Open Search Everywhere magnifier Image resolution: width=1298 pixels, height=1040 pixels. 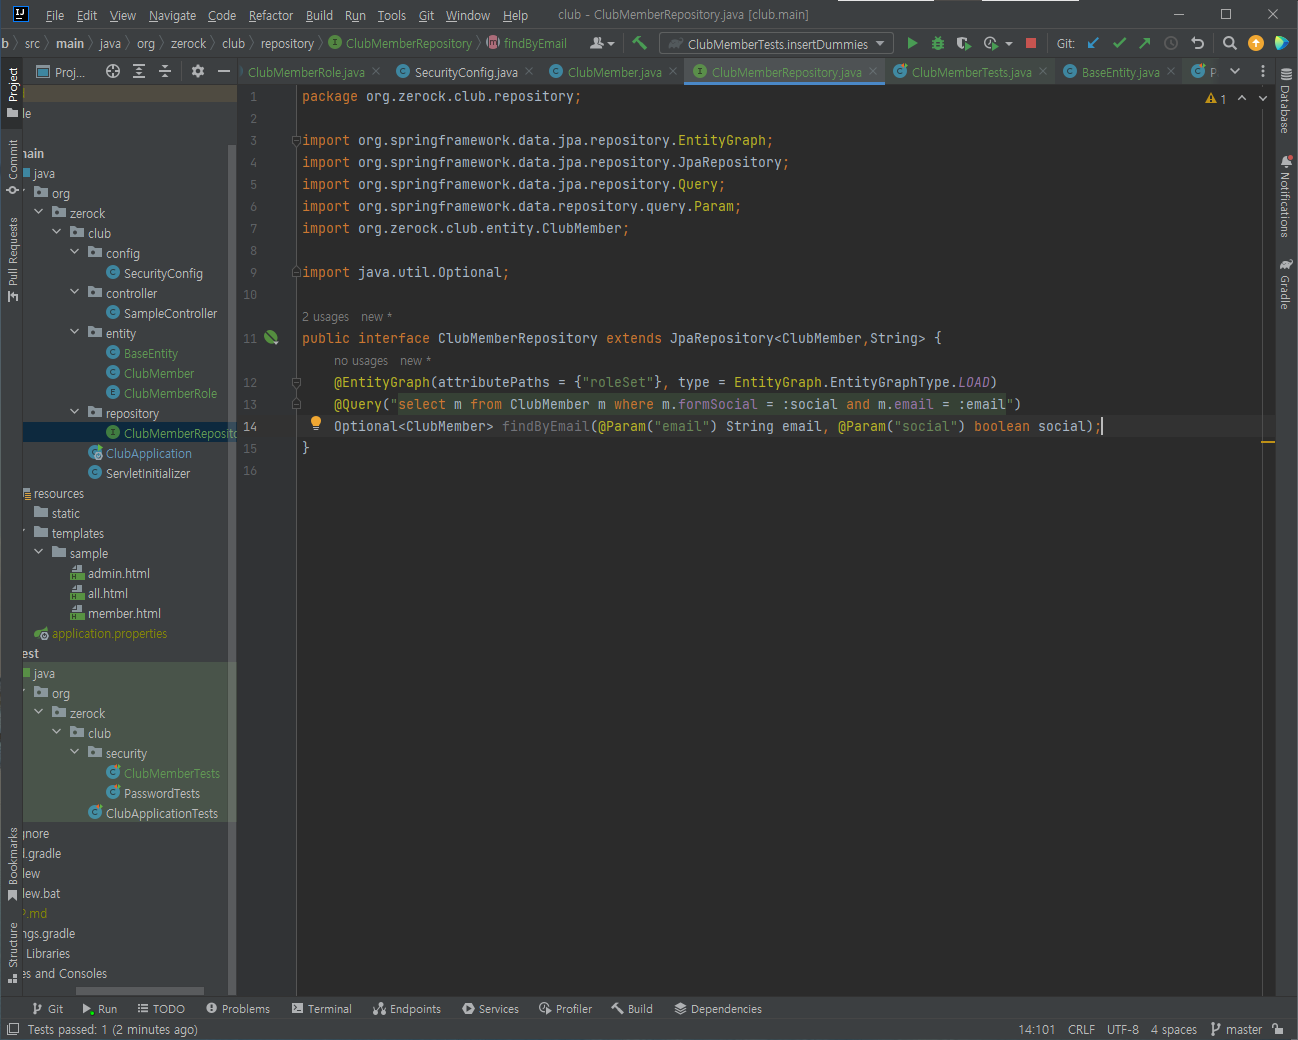[x=1230, y=43]
